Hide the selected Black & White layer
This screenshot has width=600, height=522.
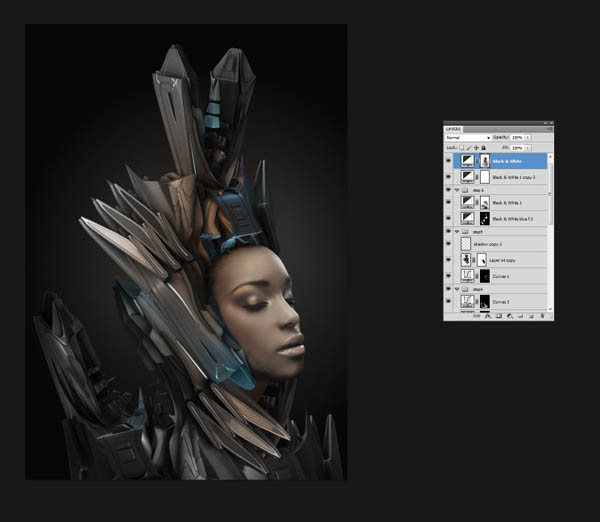coord(448,161)
